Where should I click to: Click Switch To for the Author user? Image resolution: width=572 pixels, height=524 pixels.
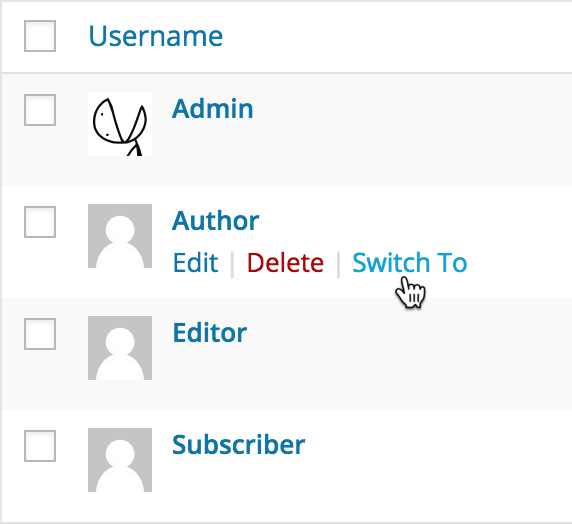pos(410,263)
